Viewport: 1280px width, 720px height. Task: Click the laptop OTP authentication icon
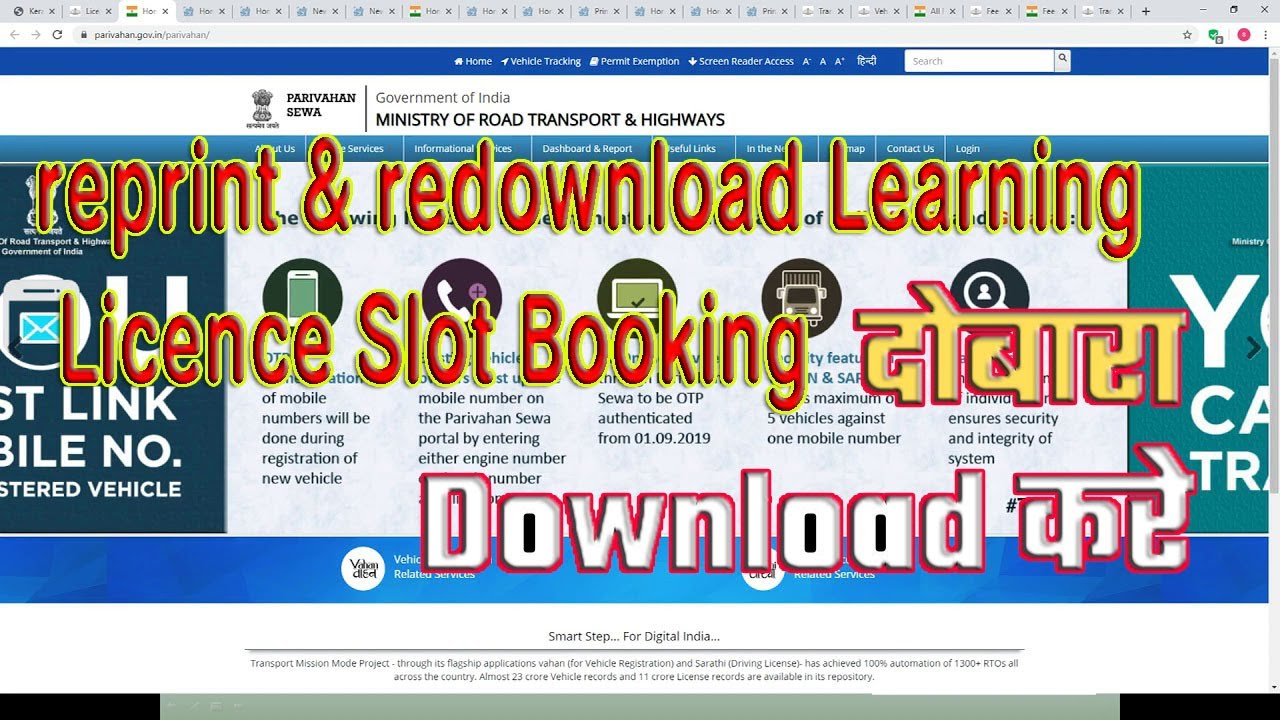[x=637, y=296]
